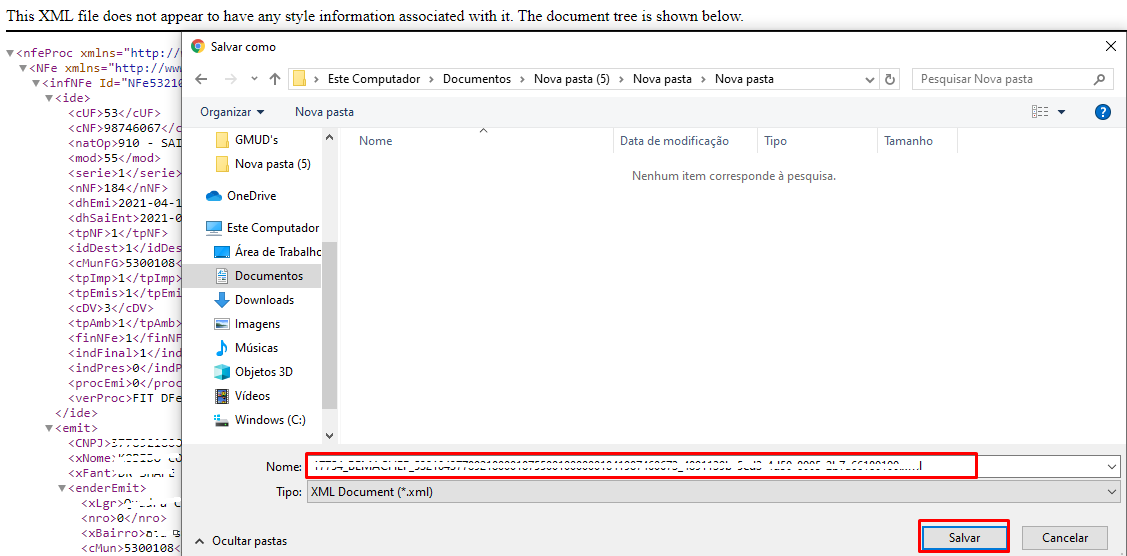Image resolution: width=1127 pixels, height=556 pixels.
Task: Select Este Computador in navigation pane
Action: tap(262, 227)
